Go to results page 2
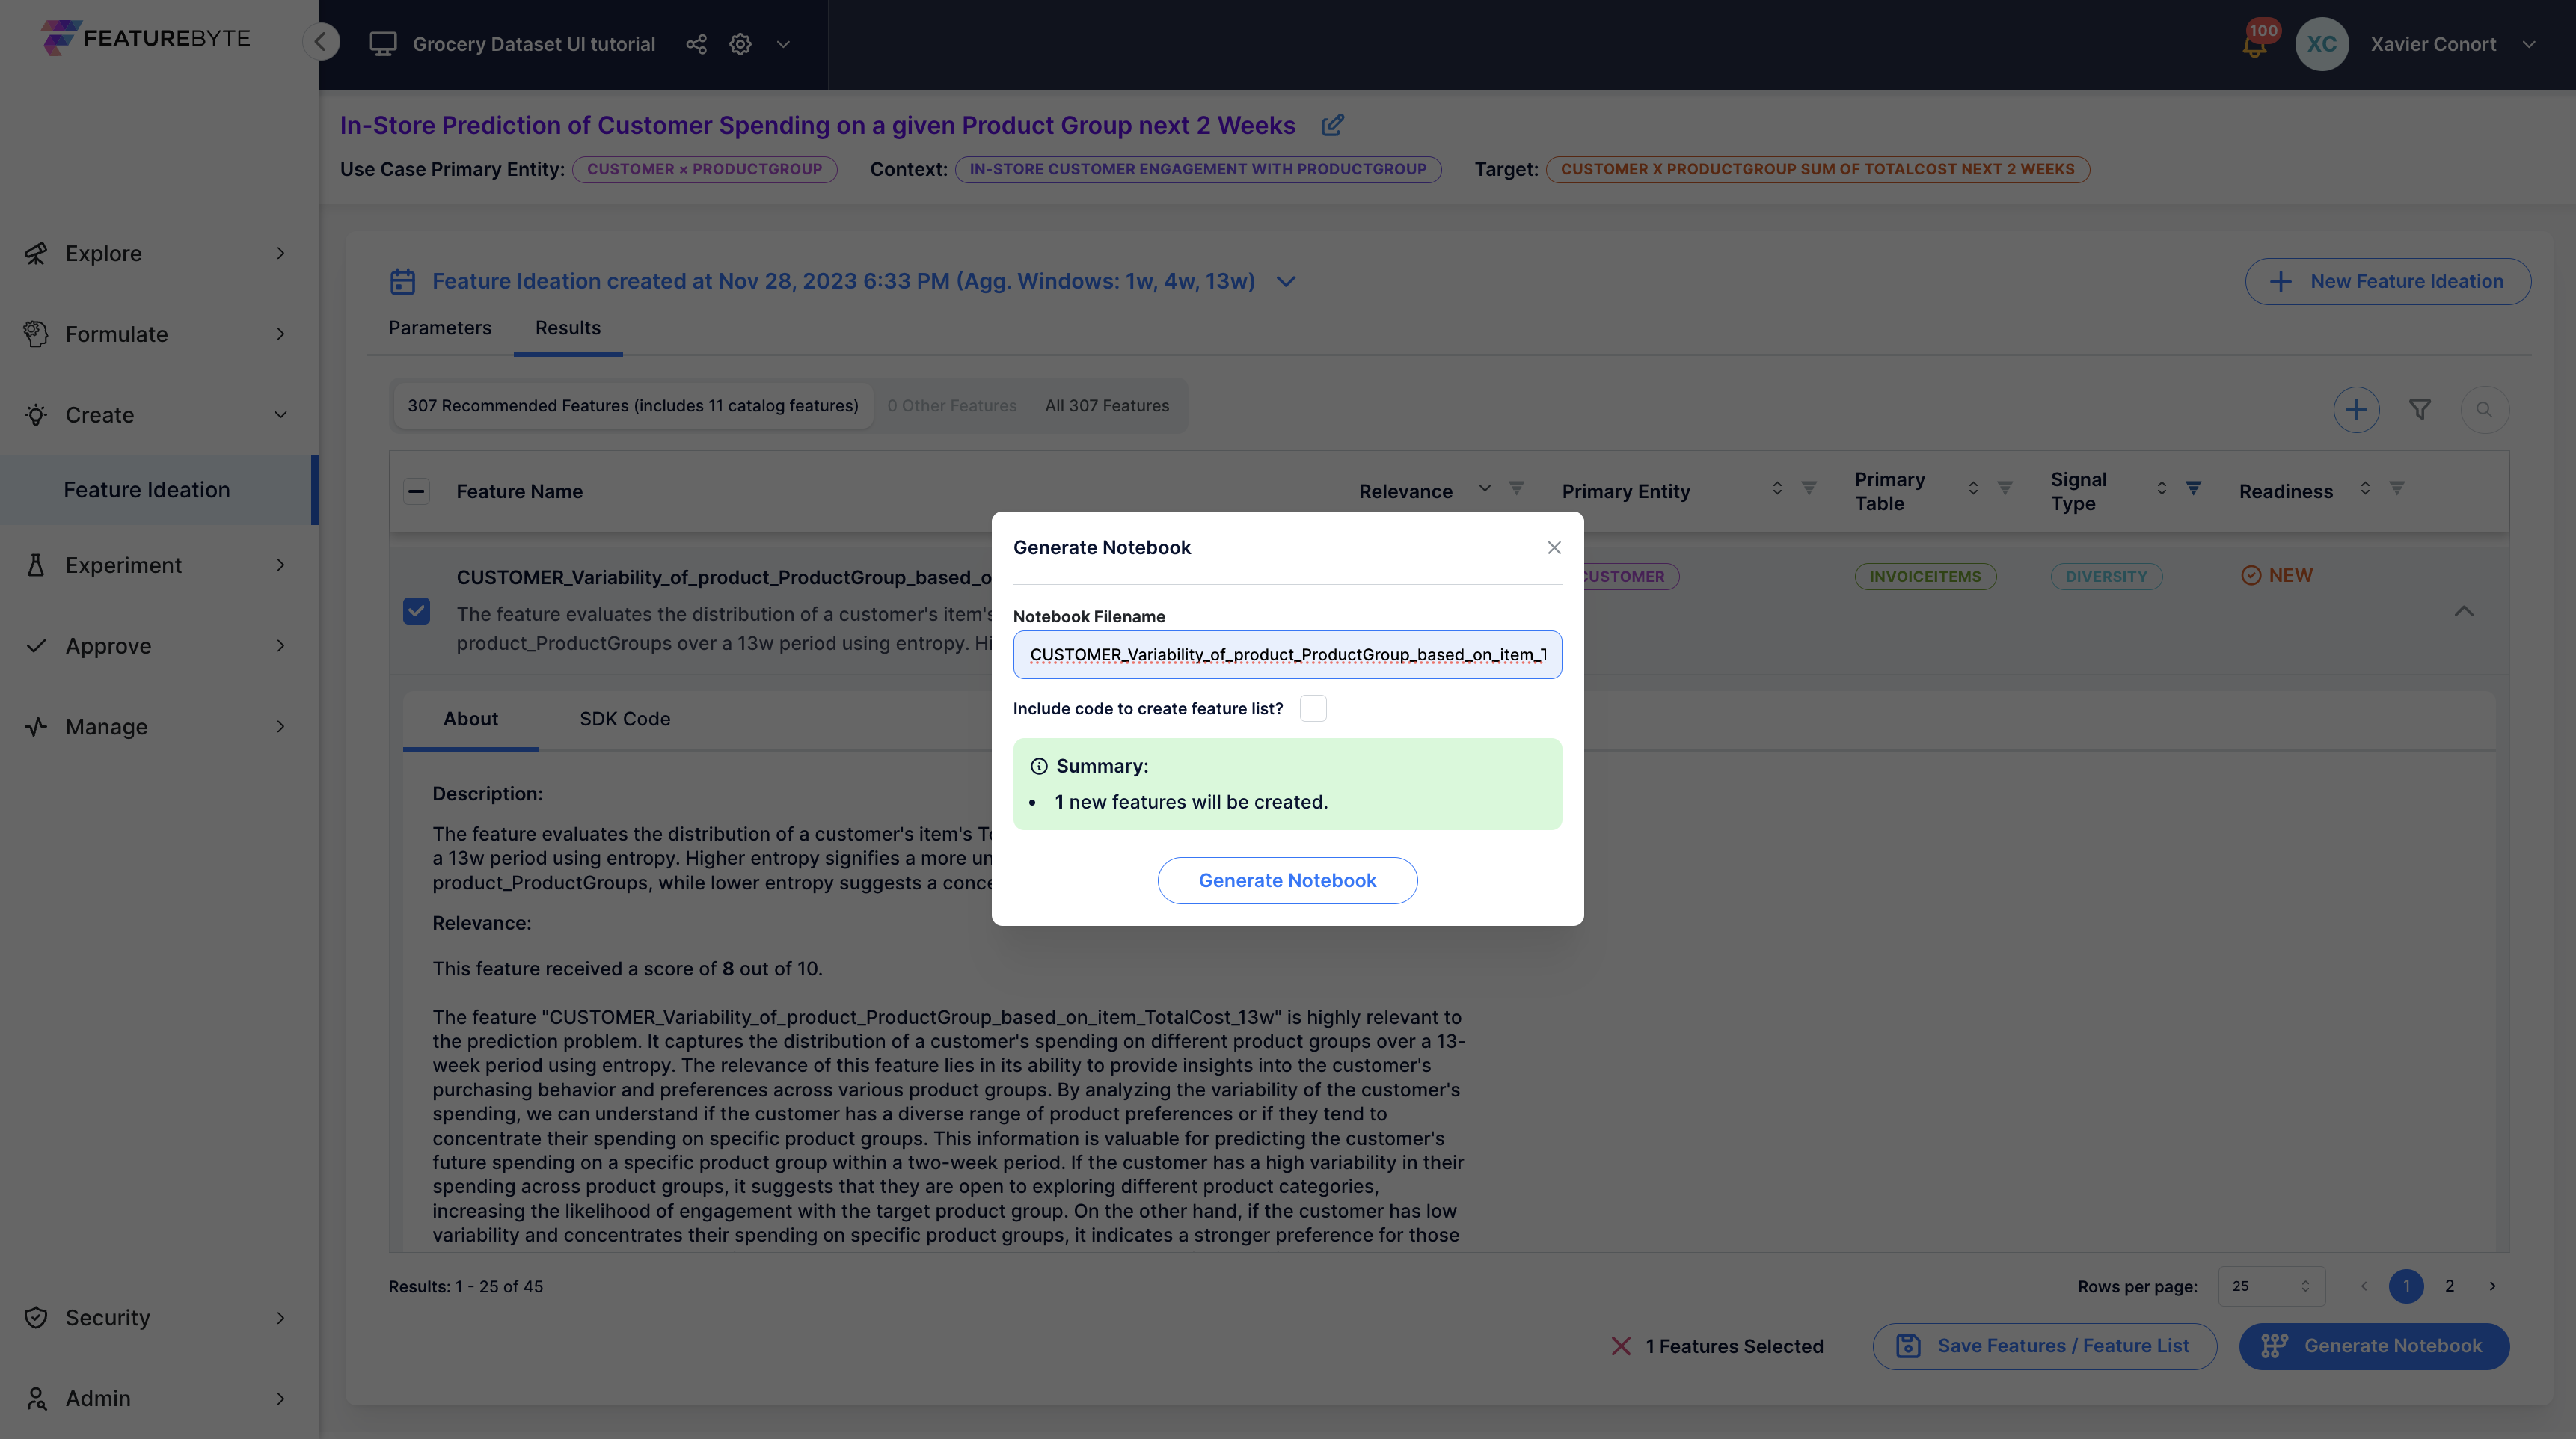 click(2449, 1286)
